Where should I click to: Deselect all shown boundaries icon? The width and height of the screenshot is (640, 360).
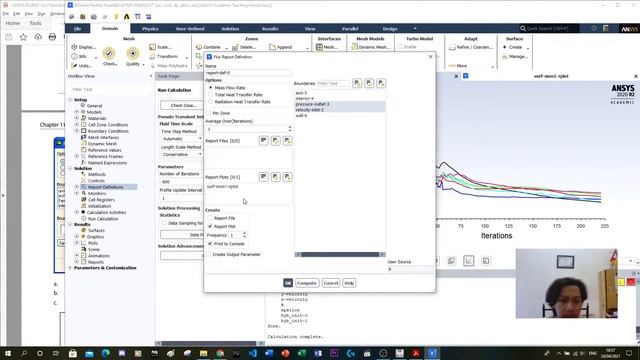point(381,83)
